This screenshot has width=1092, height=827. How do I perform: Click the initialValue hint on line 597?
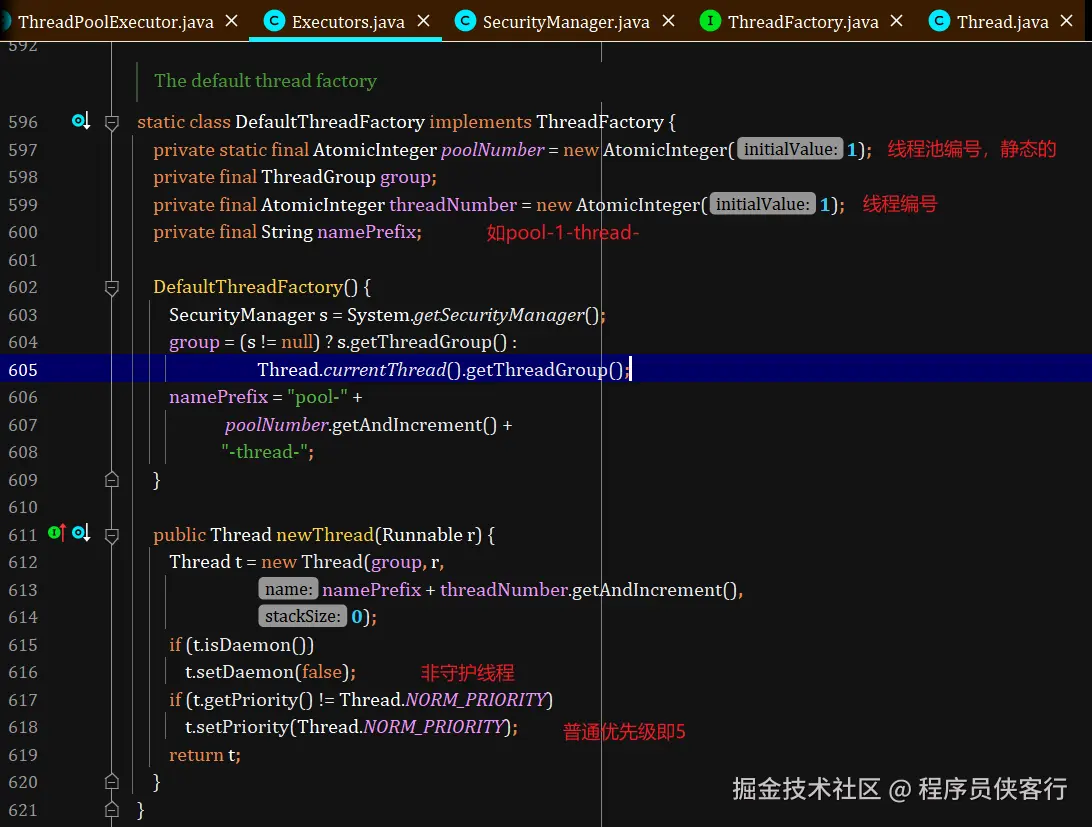(790, 149)
